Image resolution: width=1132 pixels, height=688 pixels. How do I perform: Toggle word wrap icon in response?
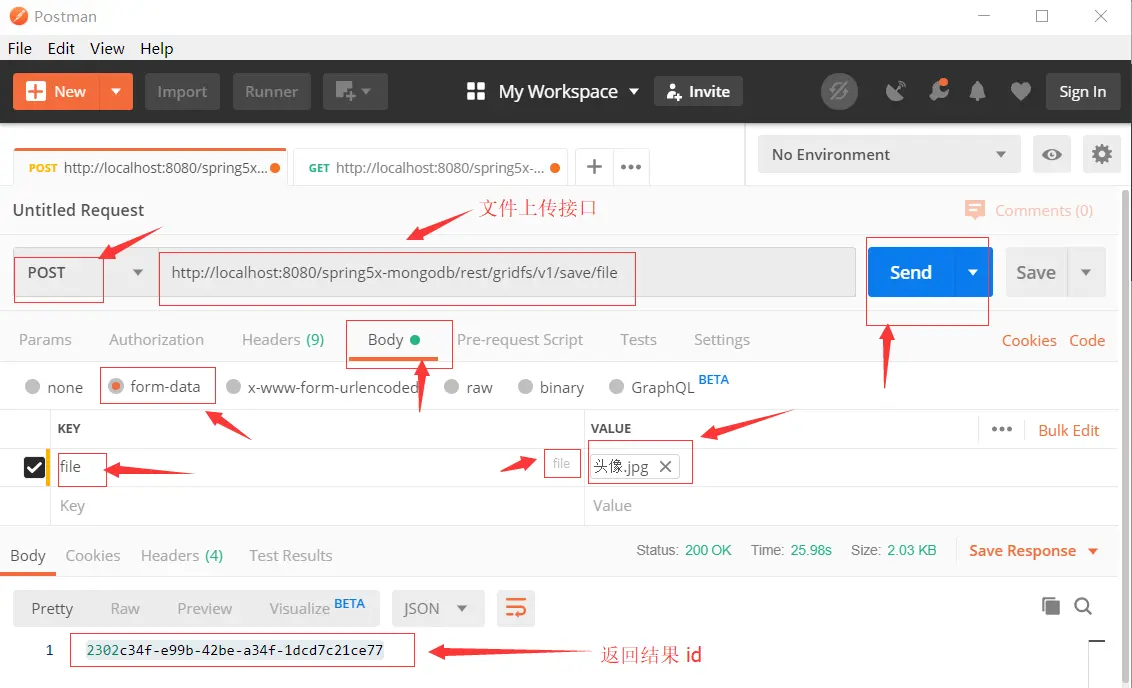pyautogui.click(x=515, y=608)
